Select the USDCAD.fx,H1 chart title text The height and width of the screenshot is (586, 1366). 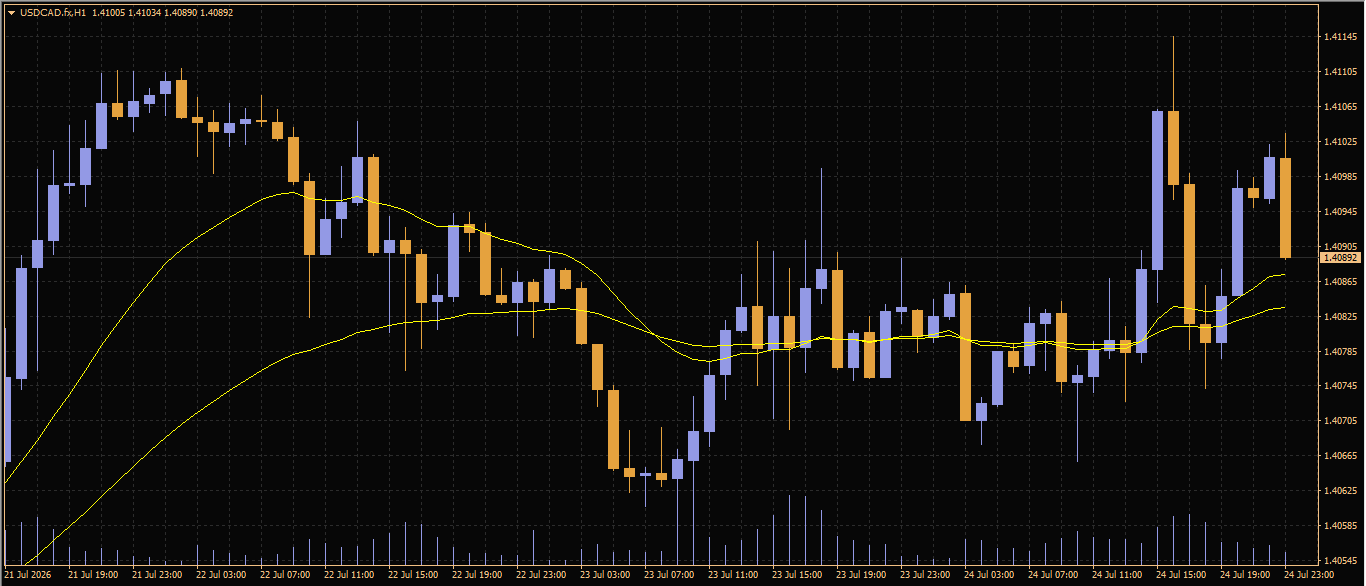tap(53, 12)
